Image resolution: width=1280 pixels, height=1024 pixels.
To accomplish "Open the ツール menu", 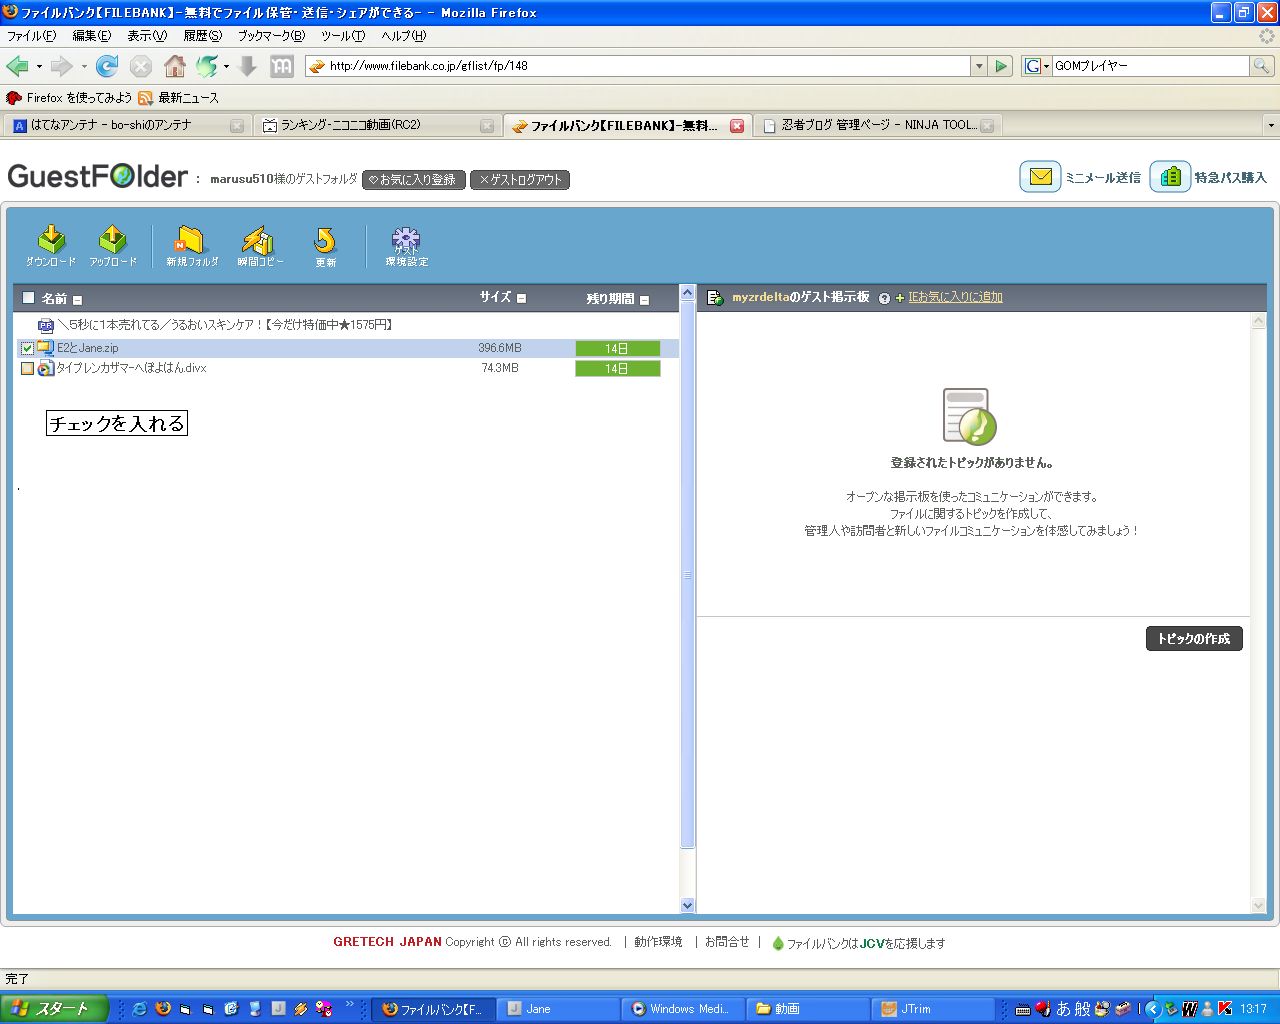I will pos(343,35).
